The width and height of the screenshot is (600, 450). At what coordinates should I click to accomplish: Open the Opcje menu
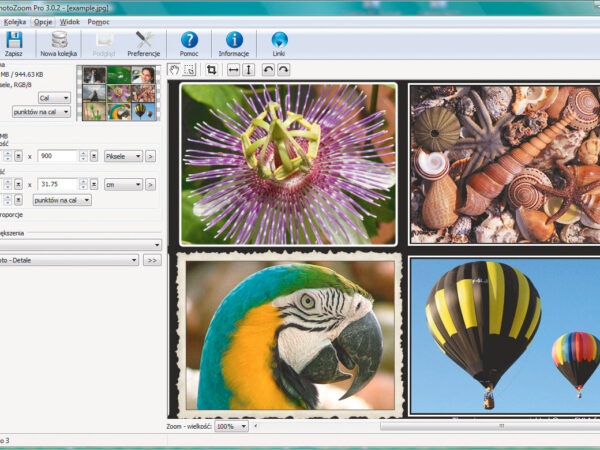[43, 21]
